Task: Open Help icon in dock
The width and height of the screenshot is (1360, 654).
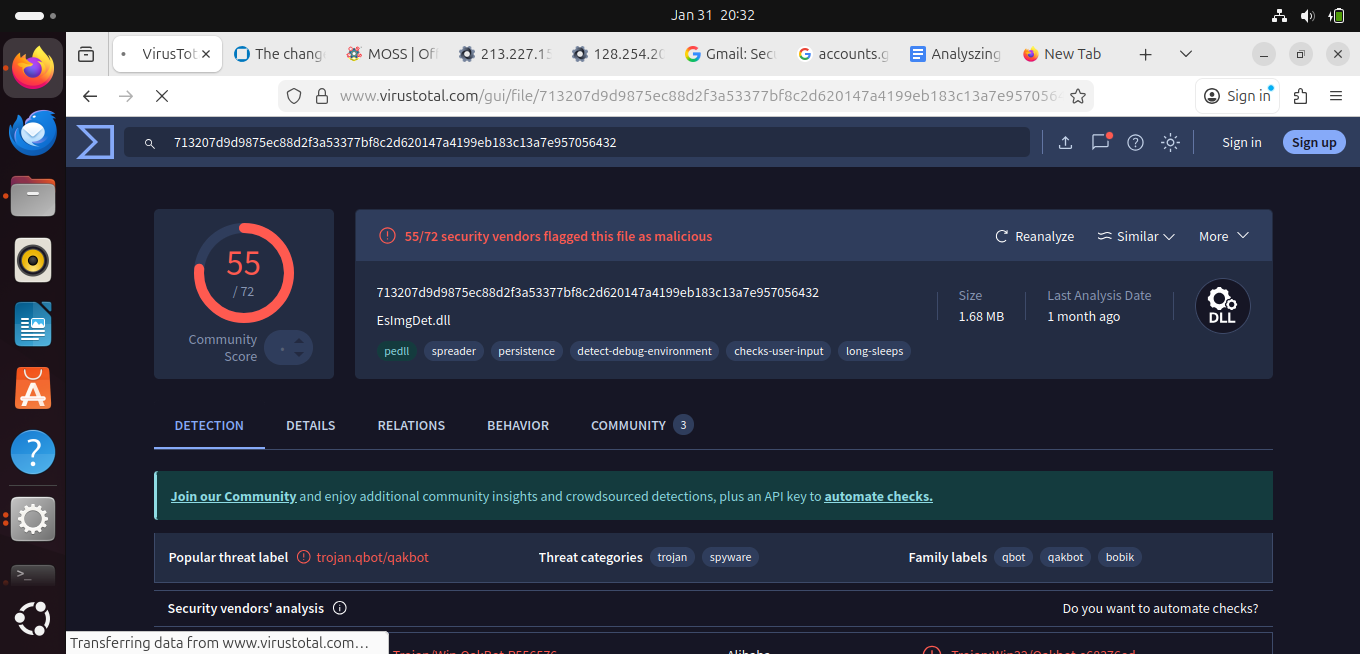Action: click(x=33, y=453)
